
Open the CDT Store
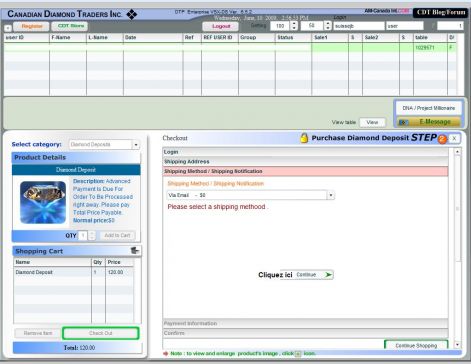(x=70, y=26)
